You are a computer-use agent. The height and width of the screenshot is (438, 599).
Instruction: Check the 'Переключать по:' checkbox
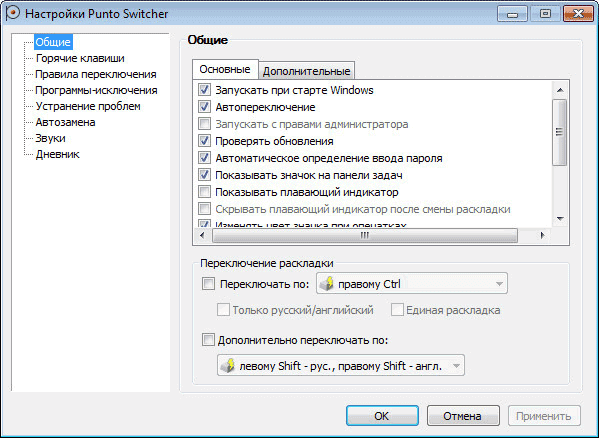coord(208,284)
